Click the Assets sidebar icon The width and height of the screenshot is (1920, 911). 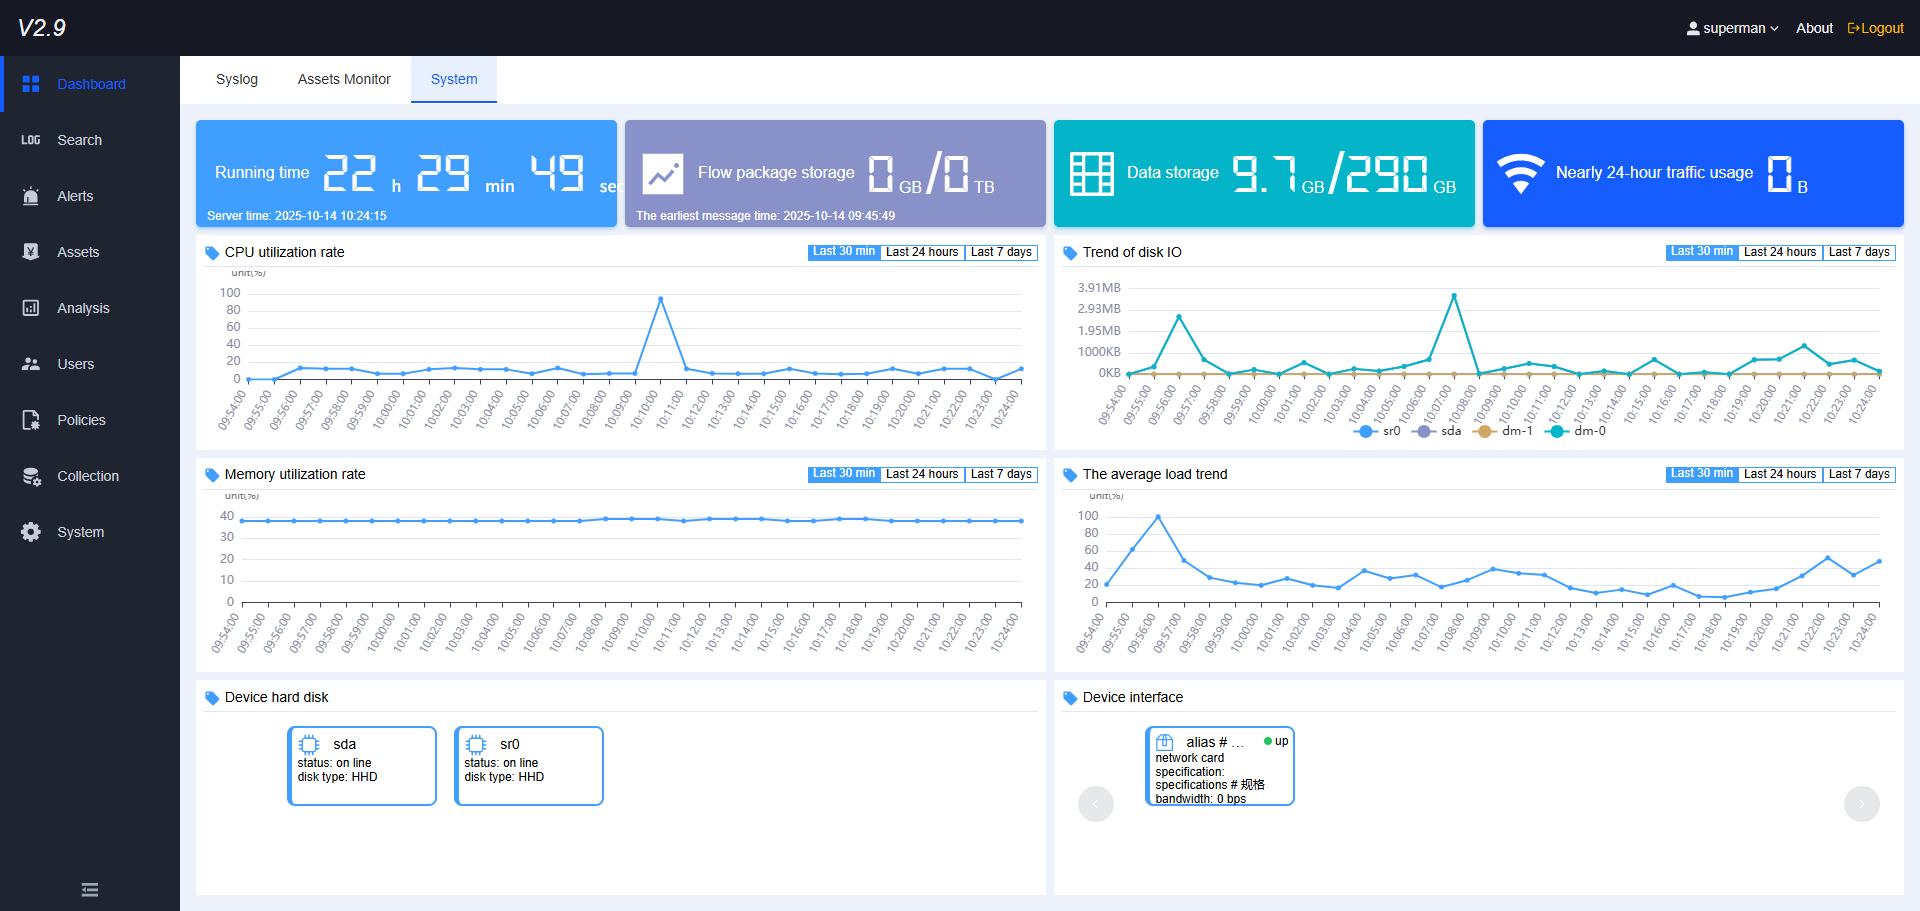coord(30,252)
